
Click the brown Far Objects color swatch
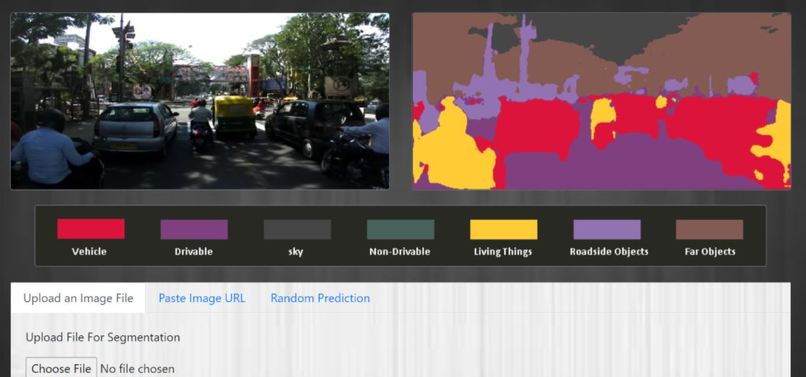709,229
